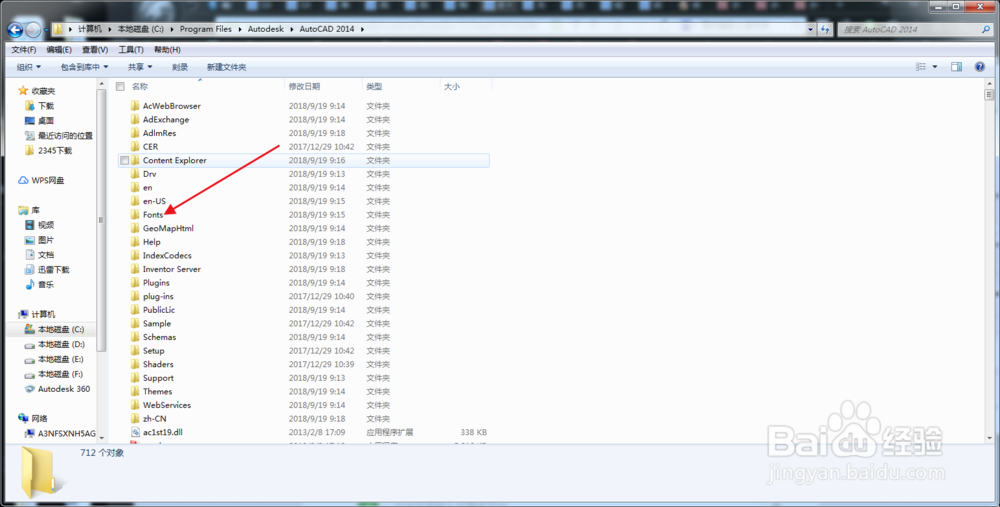
Task: Tick the Content Explorer row checkbox
Action: point(124,161)
